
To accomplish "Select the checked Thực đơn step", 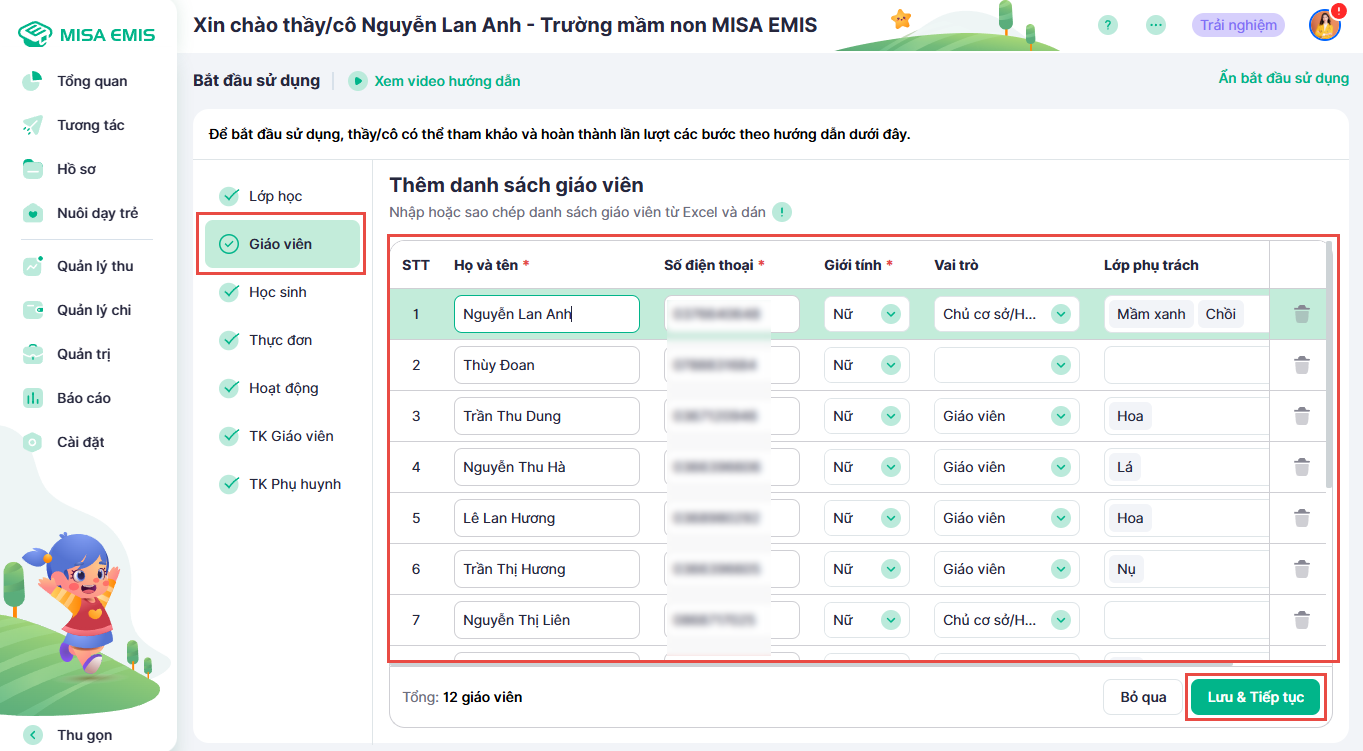I will (280, 340).
